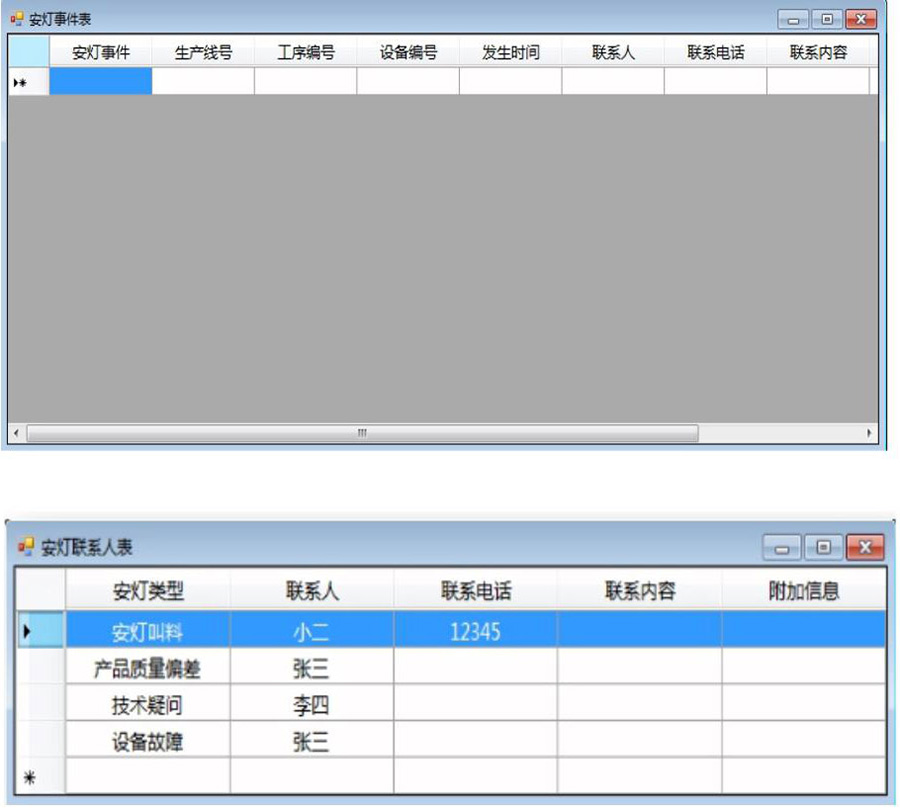Image resolution: width=900 pixels, height=809 pixels.
Task: Click the 发生时间 column header
Action: tap(510, 53)
